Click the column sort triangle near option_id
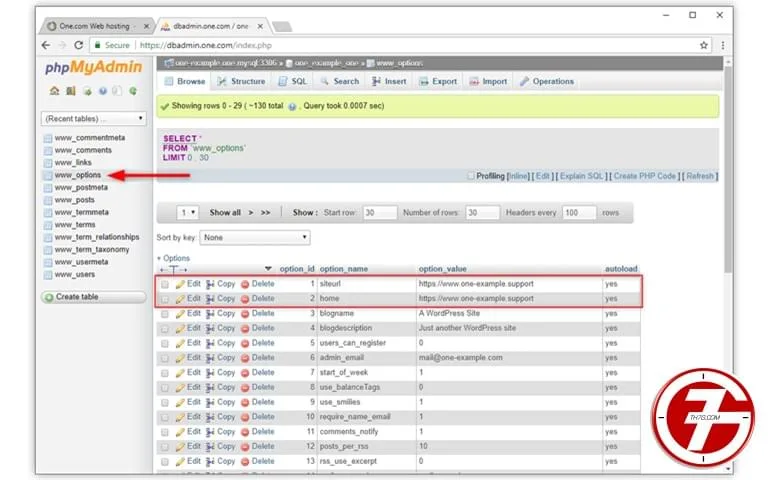 [x=268, y=269]
